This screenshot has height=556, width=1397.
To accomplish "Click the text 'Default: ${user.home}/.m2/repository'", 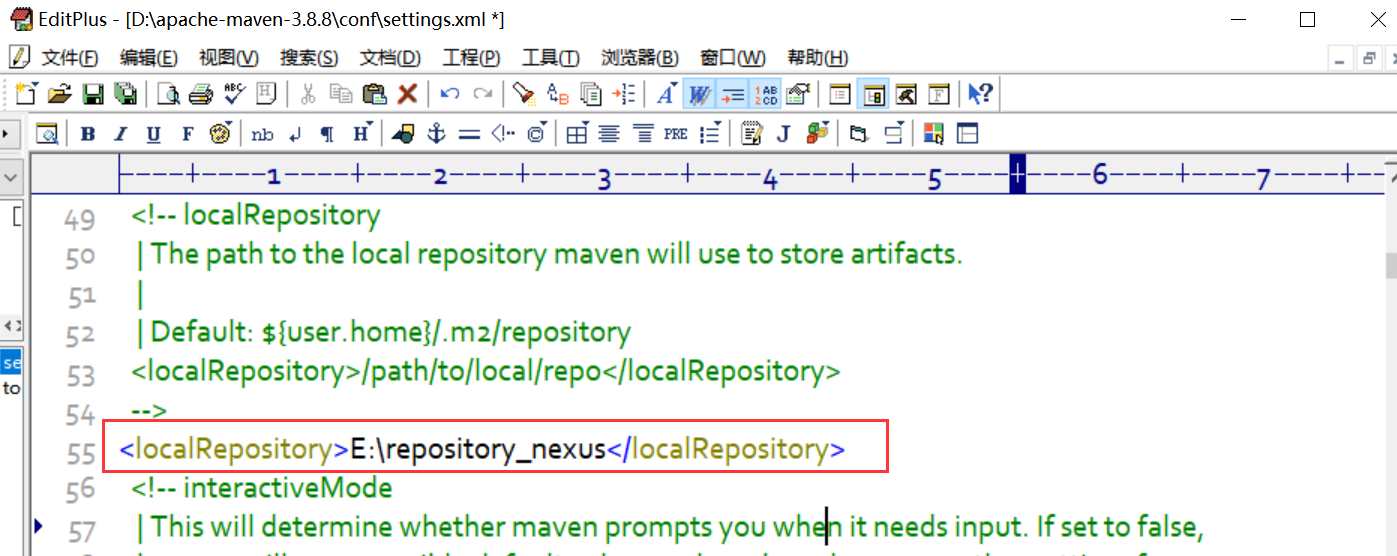I will [x=391, y=333].
